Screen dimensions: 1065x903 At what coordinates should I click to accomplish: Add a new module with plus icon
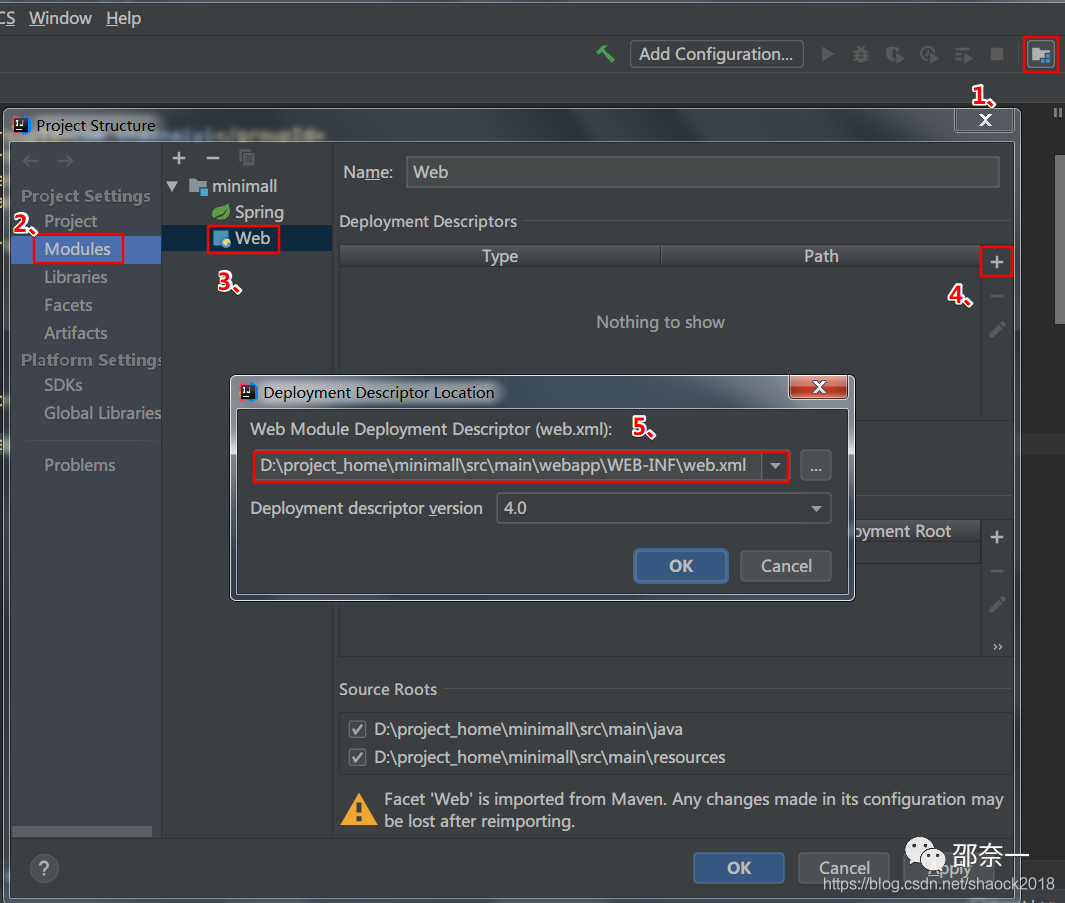point(179,158)
